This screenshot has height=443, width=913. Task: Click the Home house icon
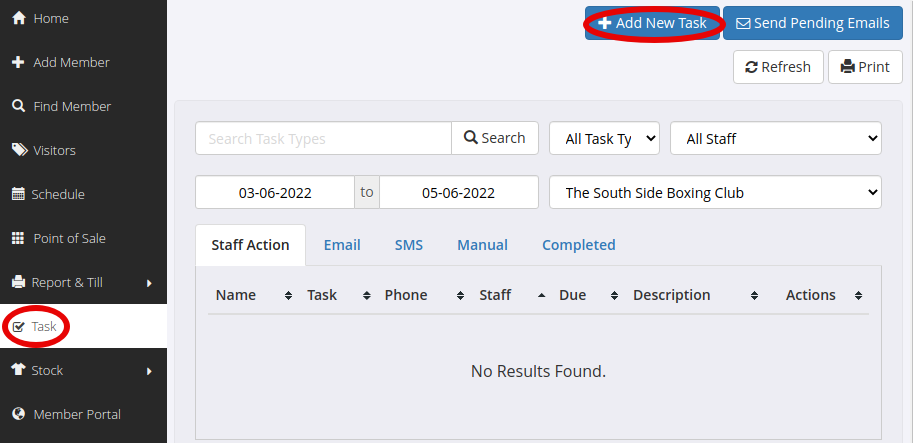pos(19,19)
